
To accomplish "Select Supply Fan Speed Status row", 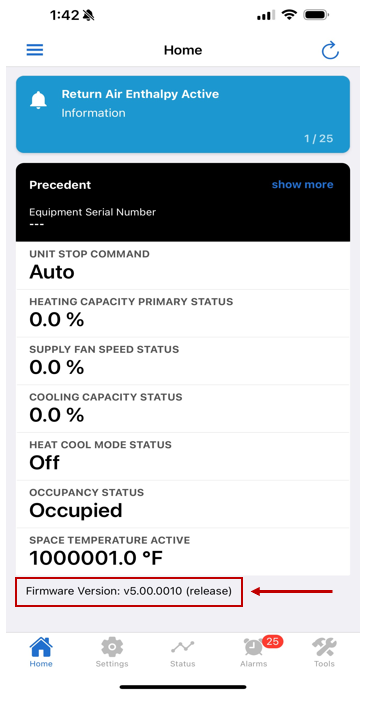I will pyautogui.click(x=183, y=361).
